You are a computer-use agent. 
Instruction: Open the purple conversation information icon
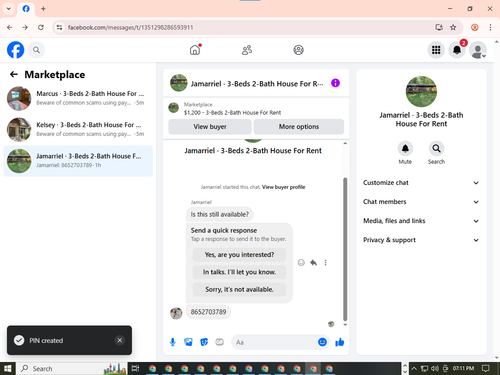pos(335,83)
